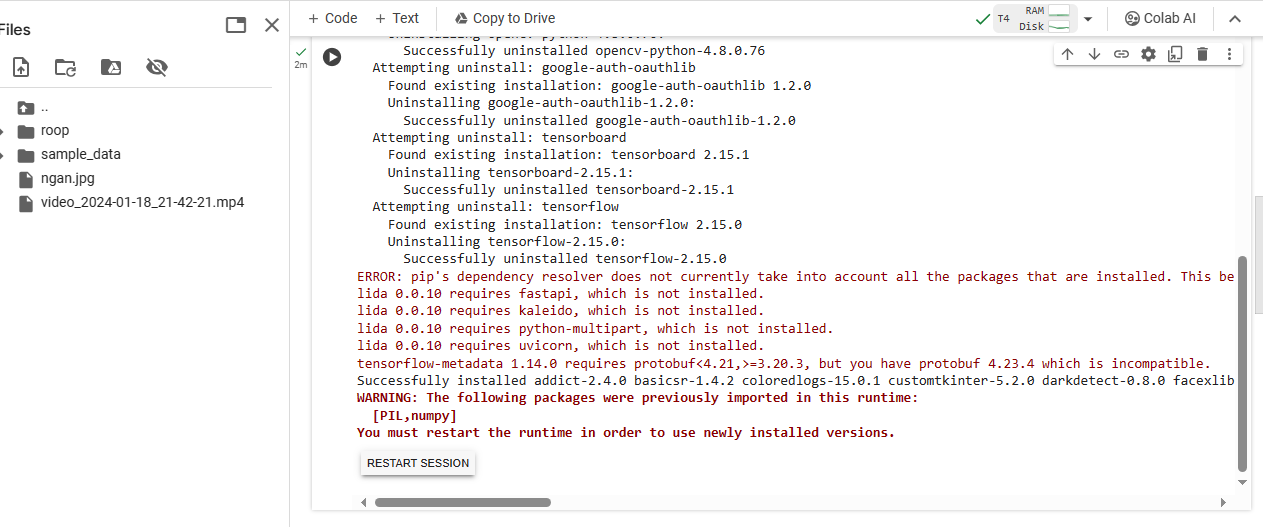
Task: Upload a file to session storage
Action: (x=20, y=67)
